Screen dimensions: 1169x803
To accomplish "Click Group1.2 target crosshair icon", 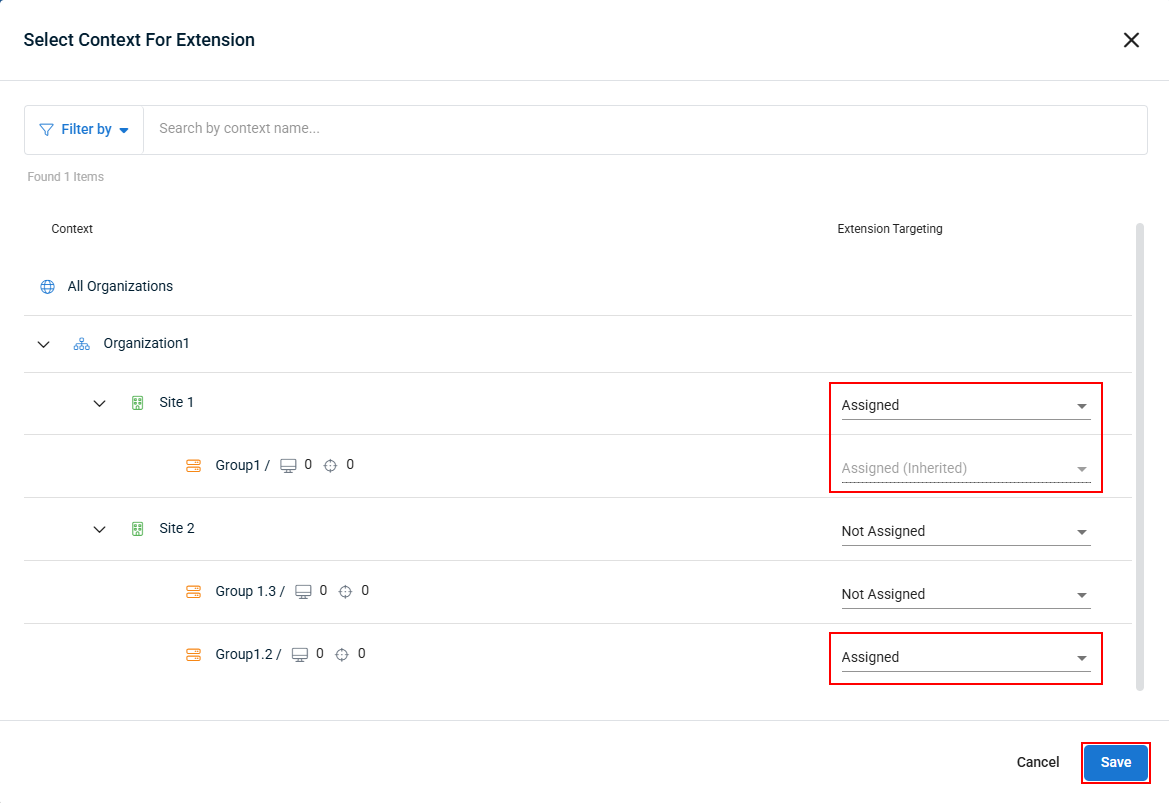I will coord(341,655).
